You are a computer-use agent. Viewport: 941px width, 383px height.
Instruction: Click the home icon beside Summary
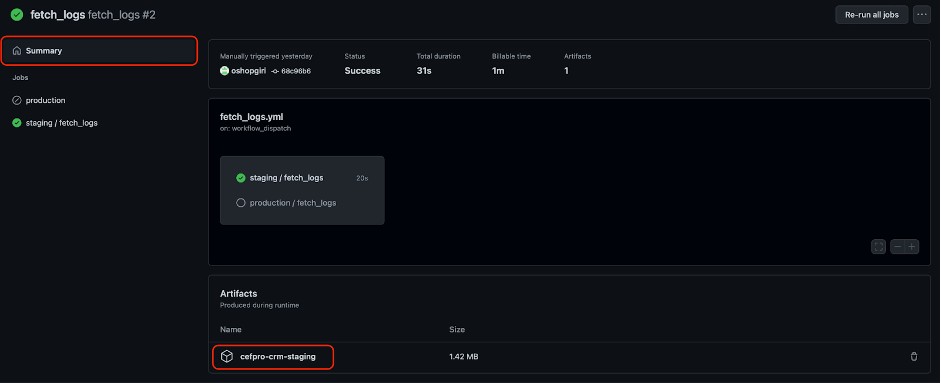(17, 51)
